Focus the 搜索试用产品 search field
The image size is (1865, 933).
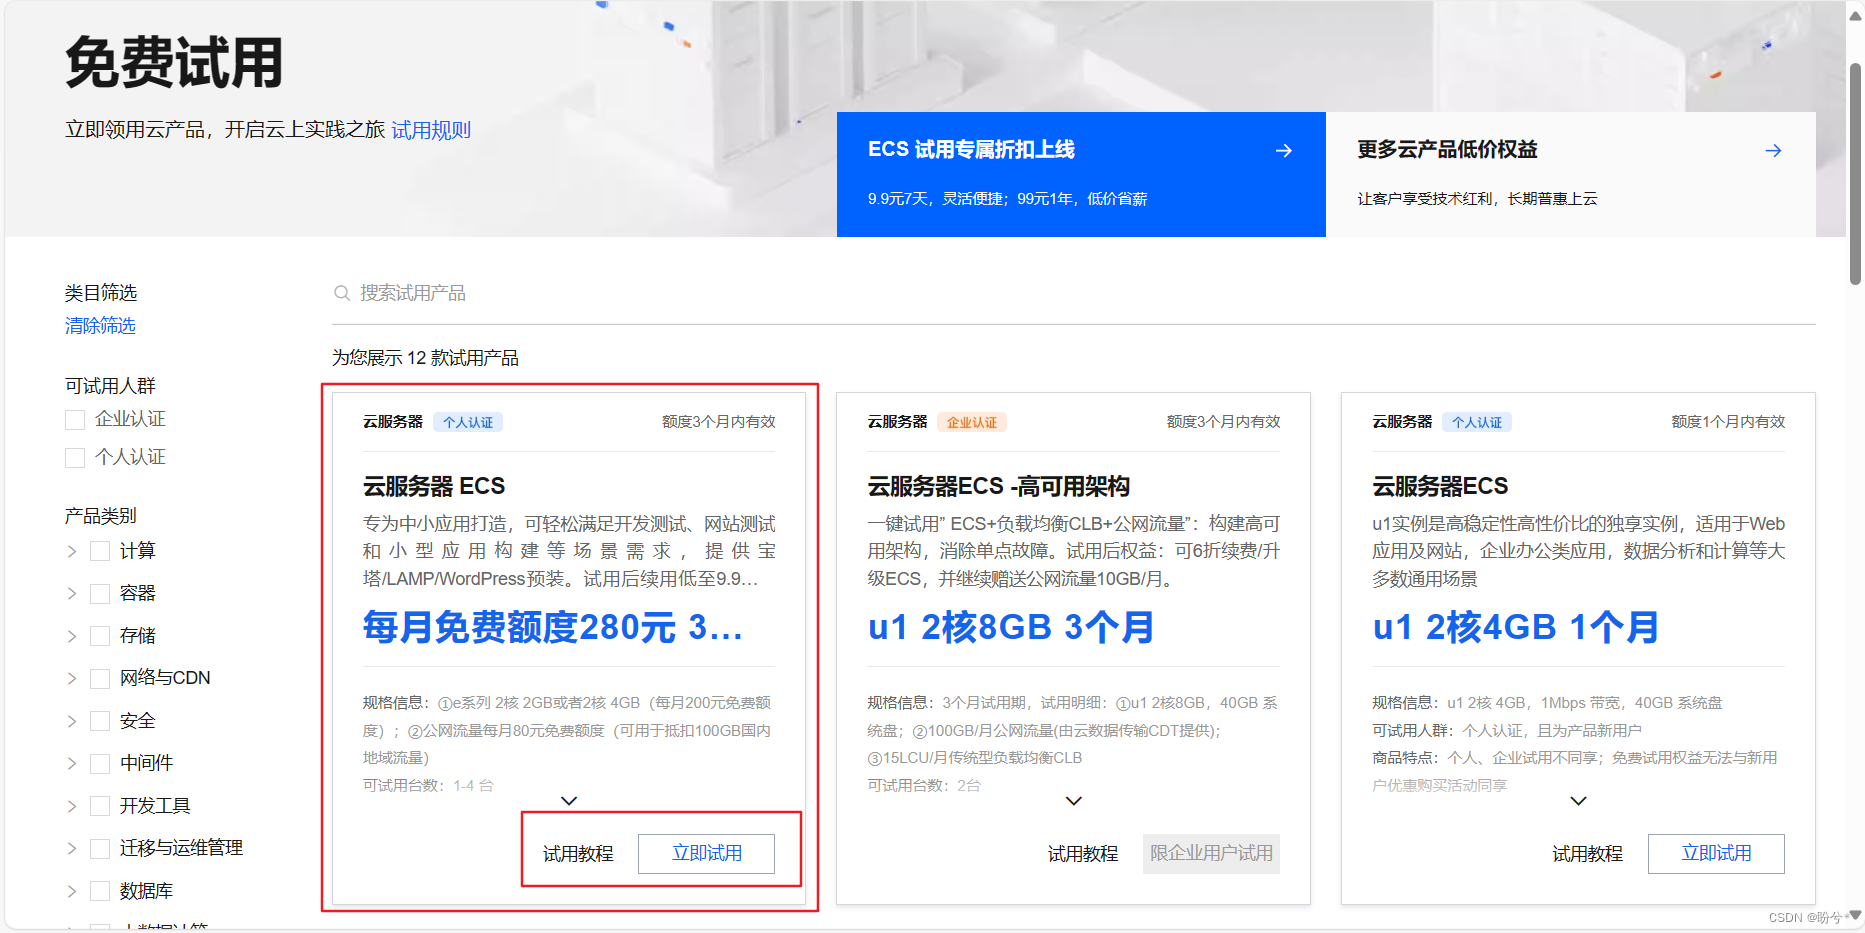(1074, 293)
